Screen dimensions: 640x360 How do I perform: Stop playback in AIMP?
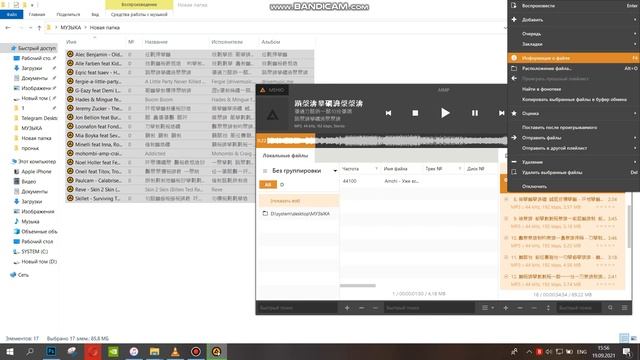pyautogui.click(x=415, y=113)
